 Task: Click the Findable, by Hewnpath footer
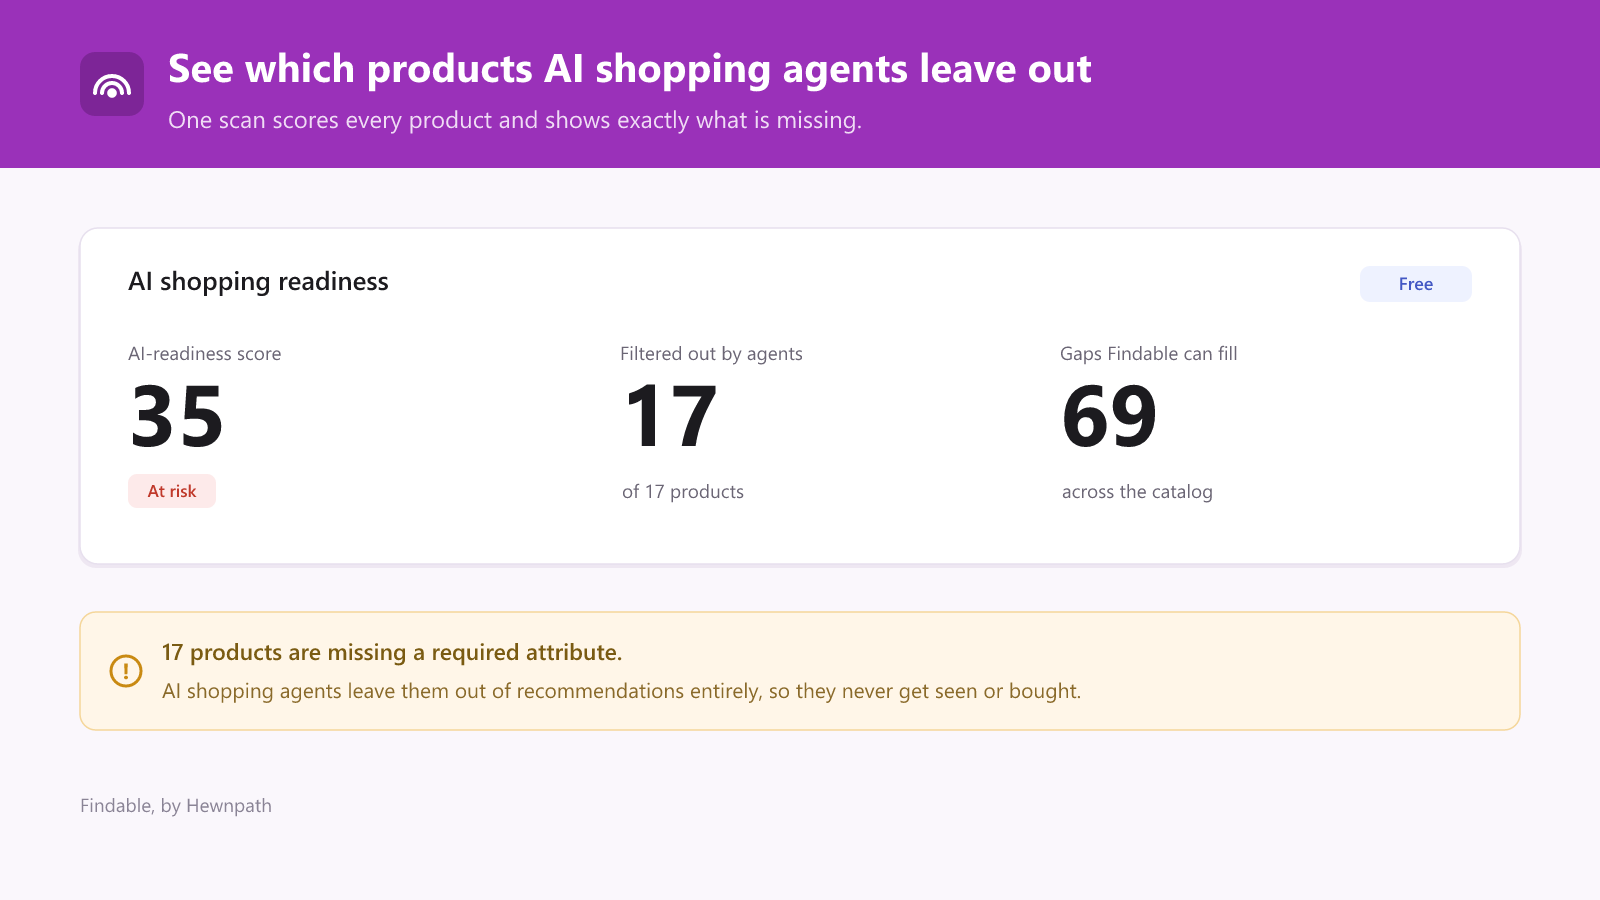click(176, 806)
